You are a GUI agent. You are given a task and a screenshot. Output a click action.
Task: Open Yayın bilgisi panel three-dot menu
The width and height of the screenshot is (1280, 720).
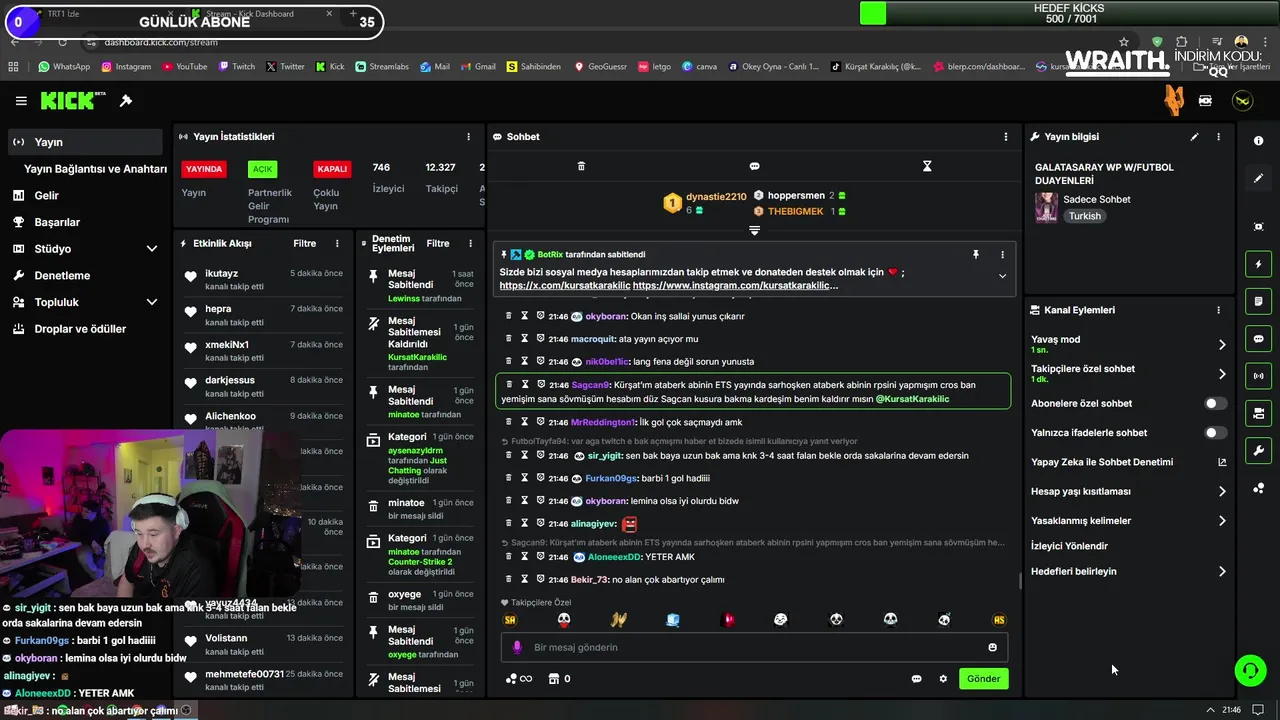[x=1218, y=137]
